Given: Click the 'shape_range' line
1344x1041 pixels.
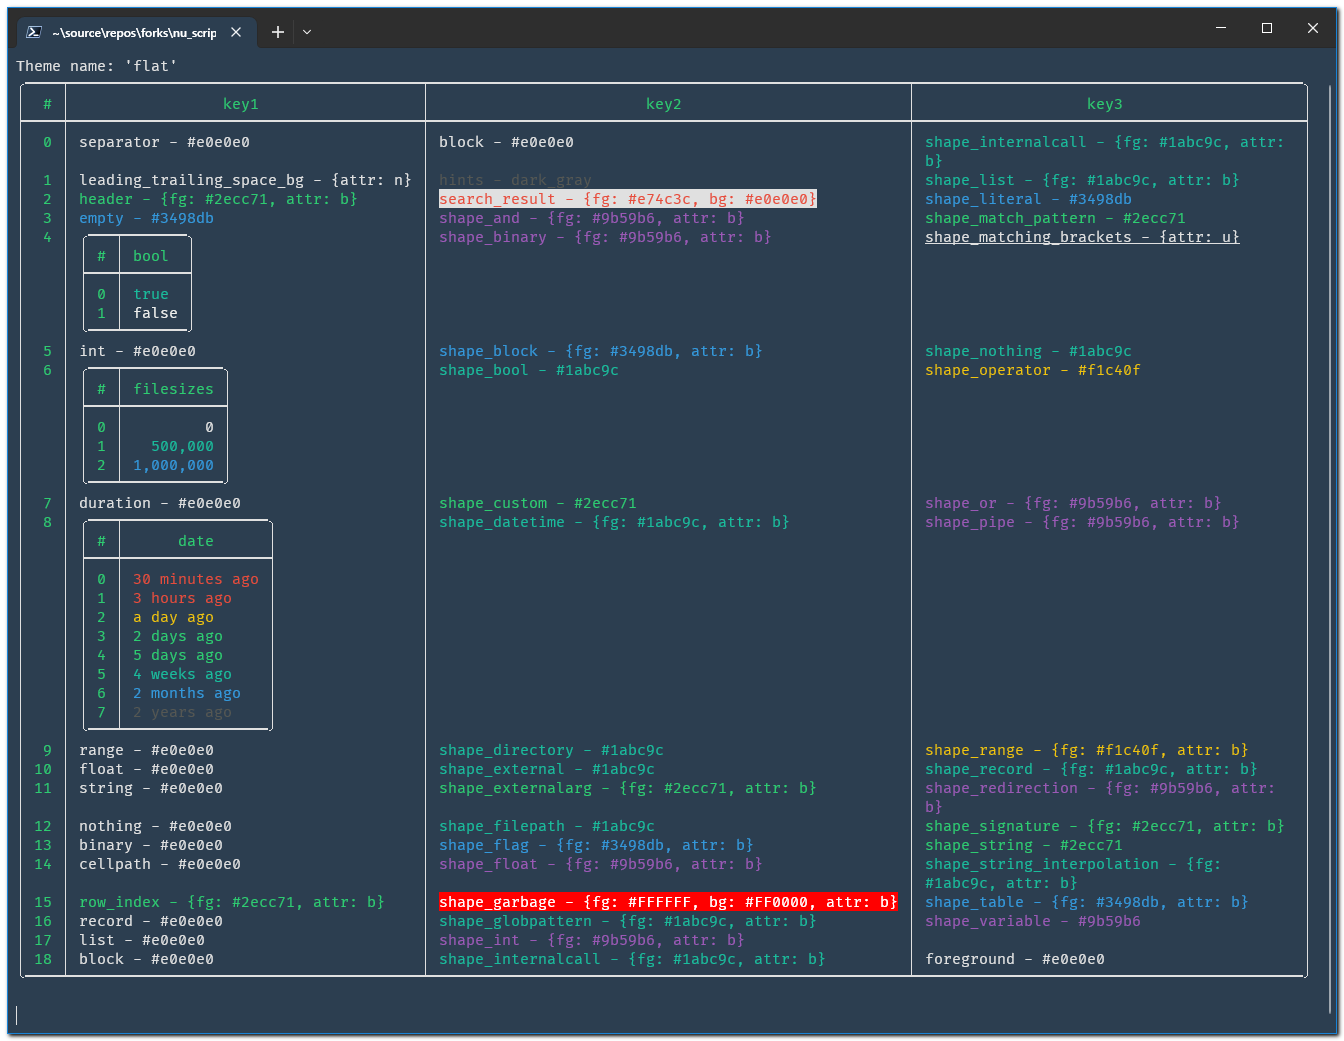Looking at the screenshot, I should [1087, 750].
